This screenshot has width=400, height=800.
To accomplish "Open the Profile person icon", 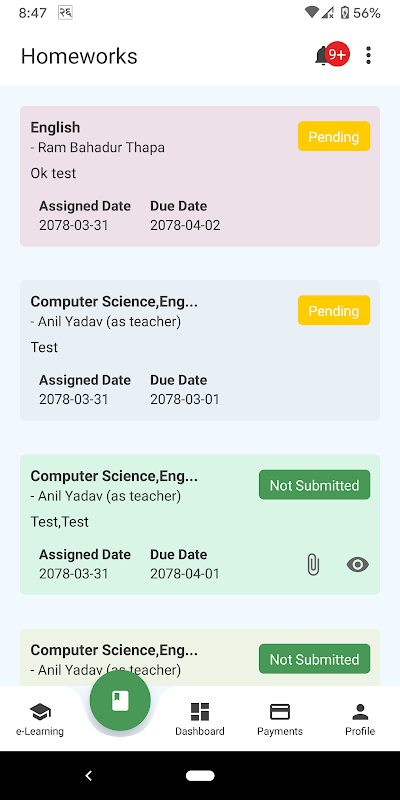I will (x=360, y=711).
